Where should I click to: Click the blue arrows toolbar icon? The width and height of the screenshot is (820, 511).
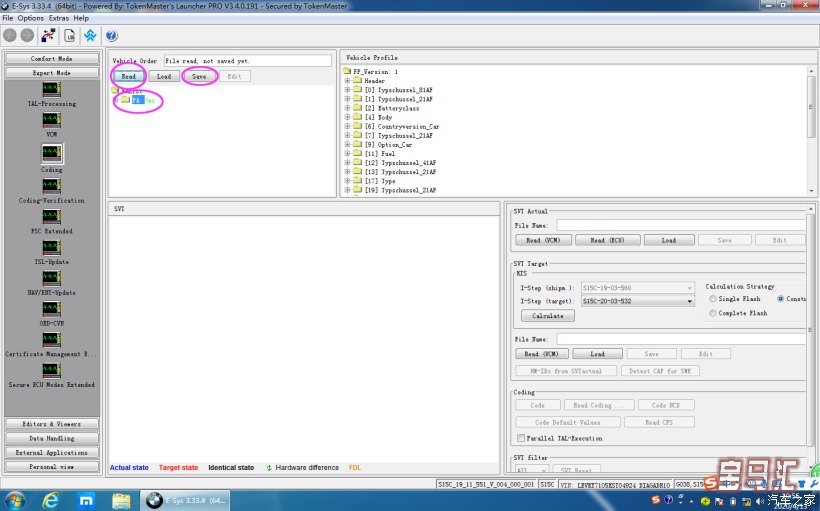tap(90, 36)
